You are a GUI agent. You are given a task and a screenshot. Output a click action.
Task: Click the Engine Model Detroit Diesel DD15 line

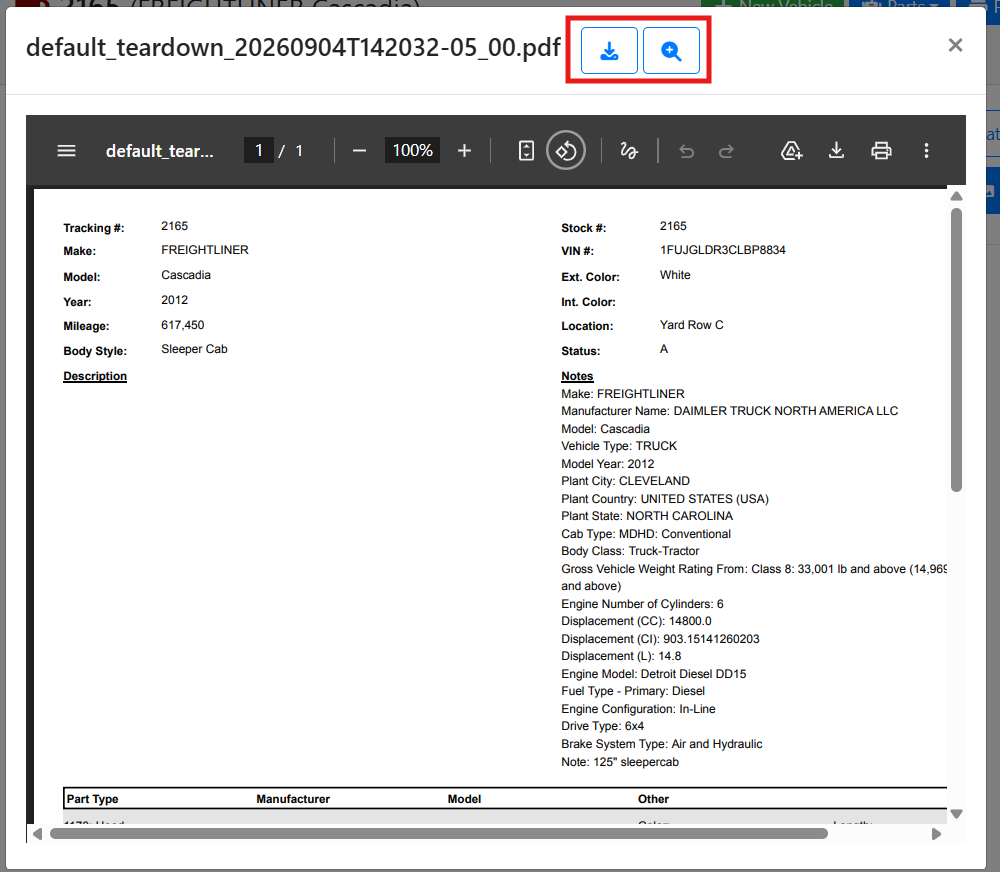[x=654, y=674]
